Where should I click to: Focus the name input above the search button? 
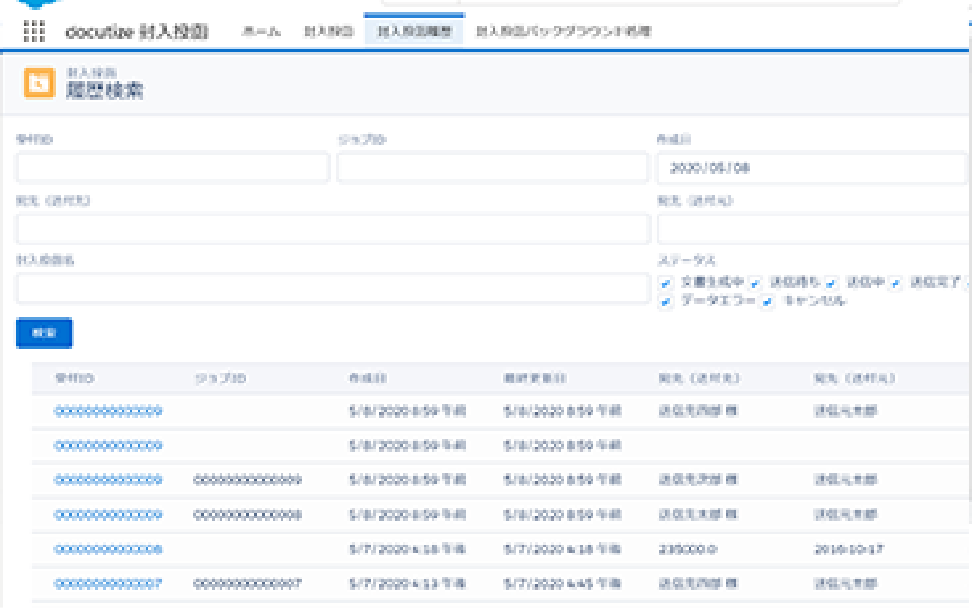pos(333,288)
